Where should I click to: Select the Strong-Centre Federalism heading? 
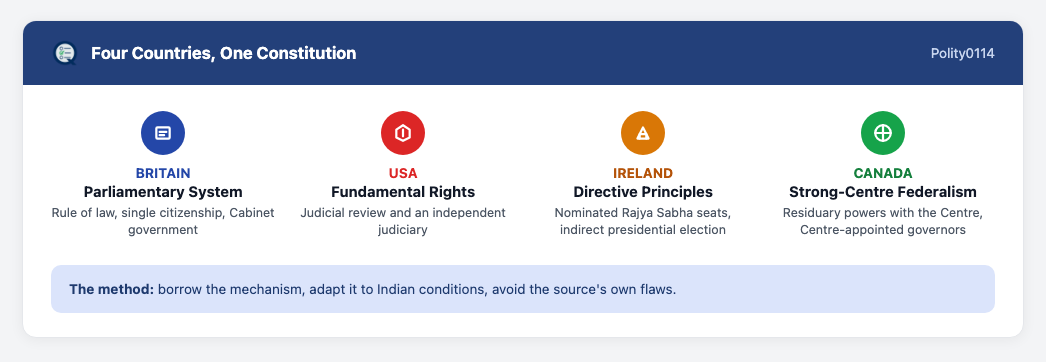(883, 193)
